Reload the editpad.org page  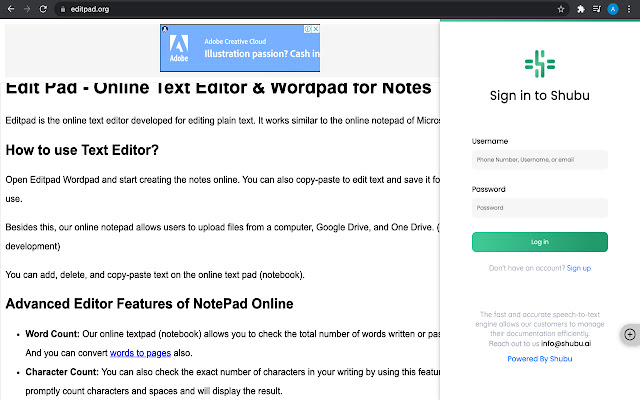[x=43, y=9]
